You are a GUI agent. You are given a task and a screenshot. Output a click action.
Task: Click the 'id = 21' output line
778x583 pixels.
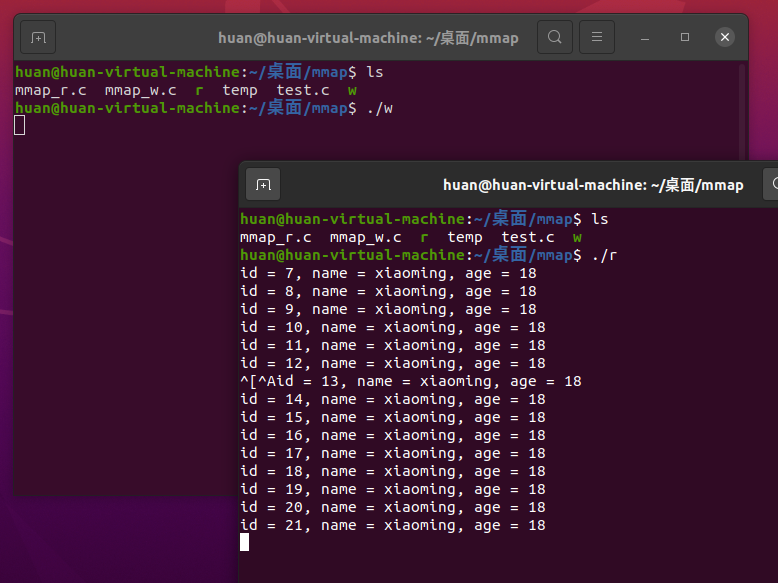[393, 525]
